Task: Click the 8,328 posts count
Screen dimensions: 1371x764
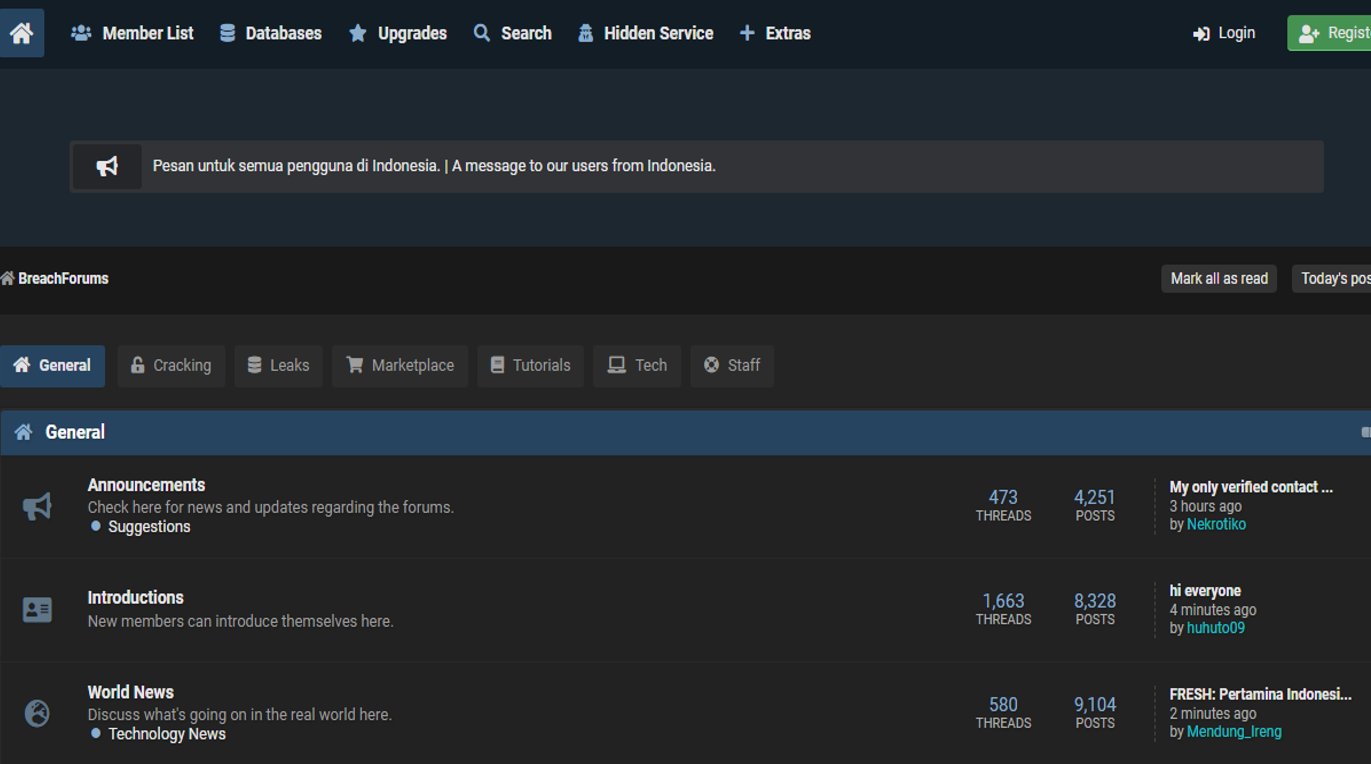Action: pos(1095,601)
